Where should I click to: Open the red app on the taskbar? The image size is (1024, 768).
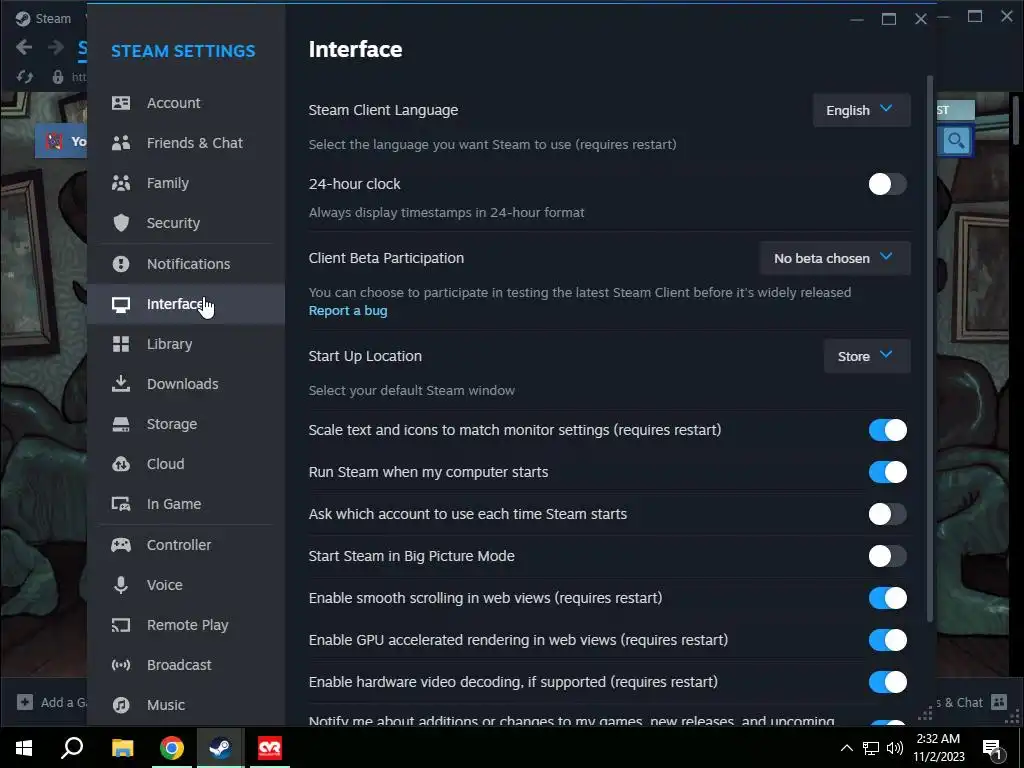point(270,748)
